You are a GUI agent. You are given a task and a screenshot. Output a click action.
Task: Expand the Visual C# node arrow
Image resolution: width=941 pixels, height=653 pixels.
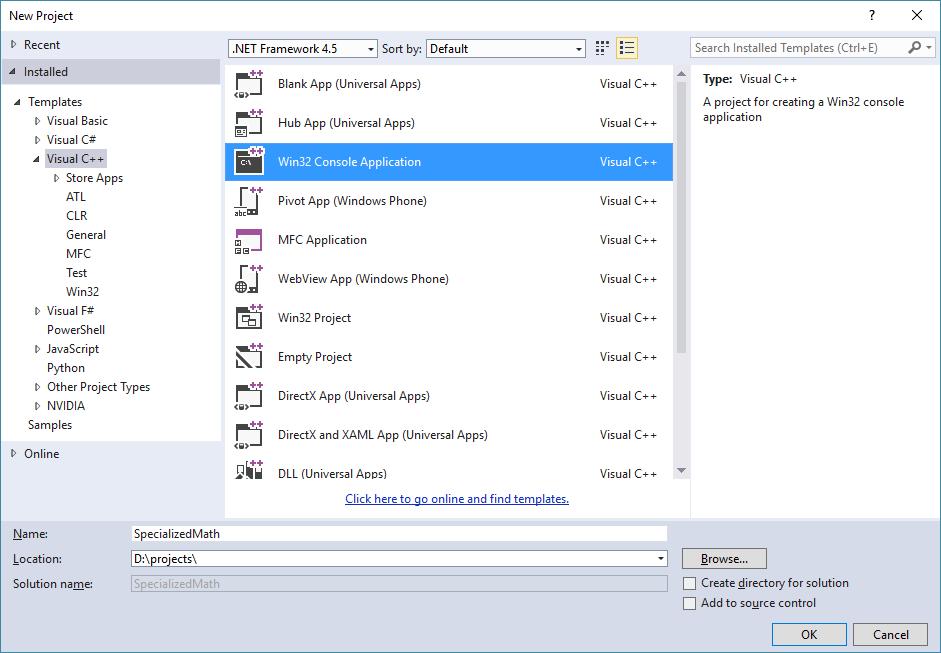click(x=37, y=140)
